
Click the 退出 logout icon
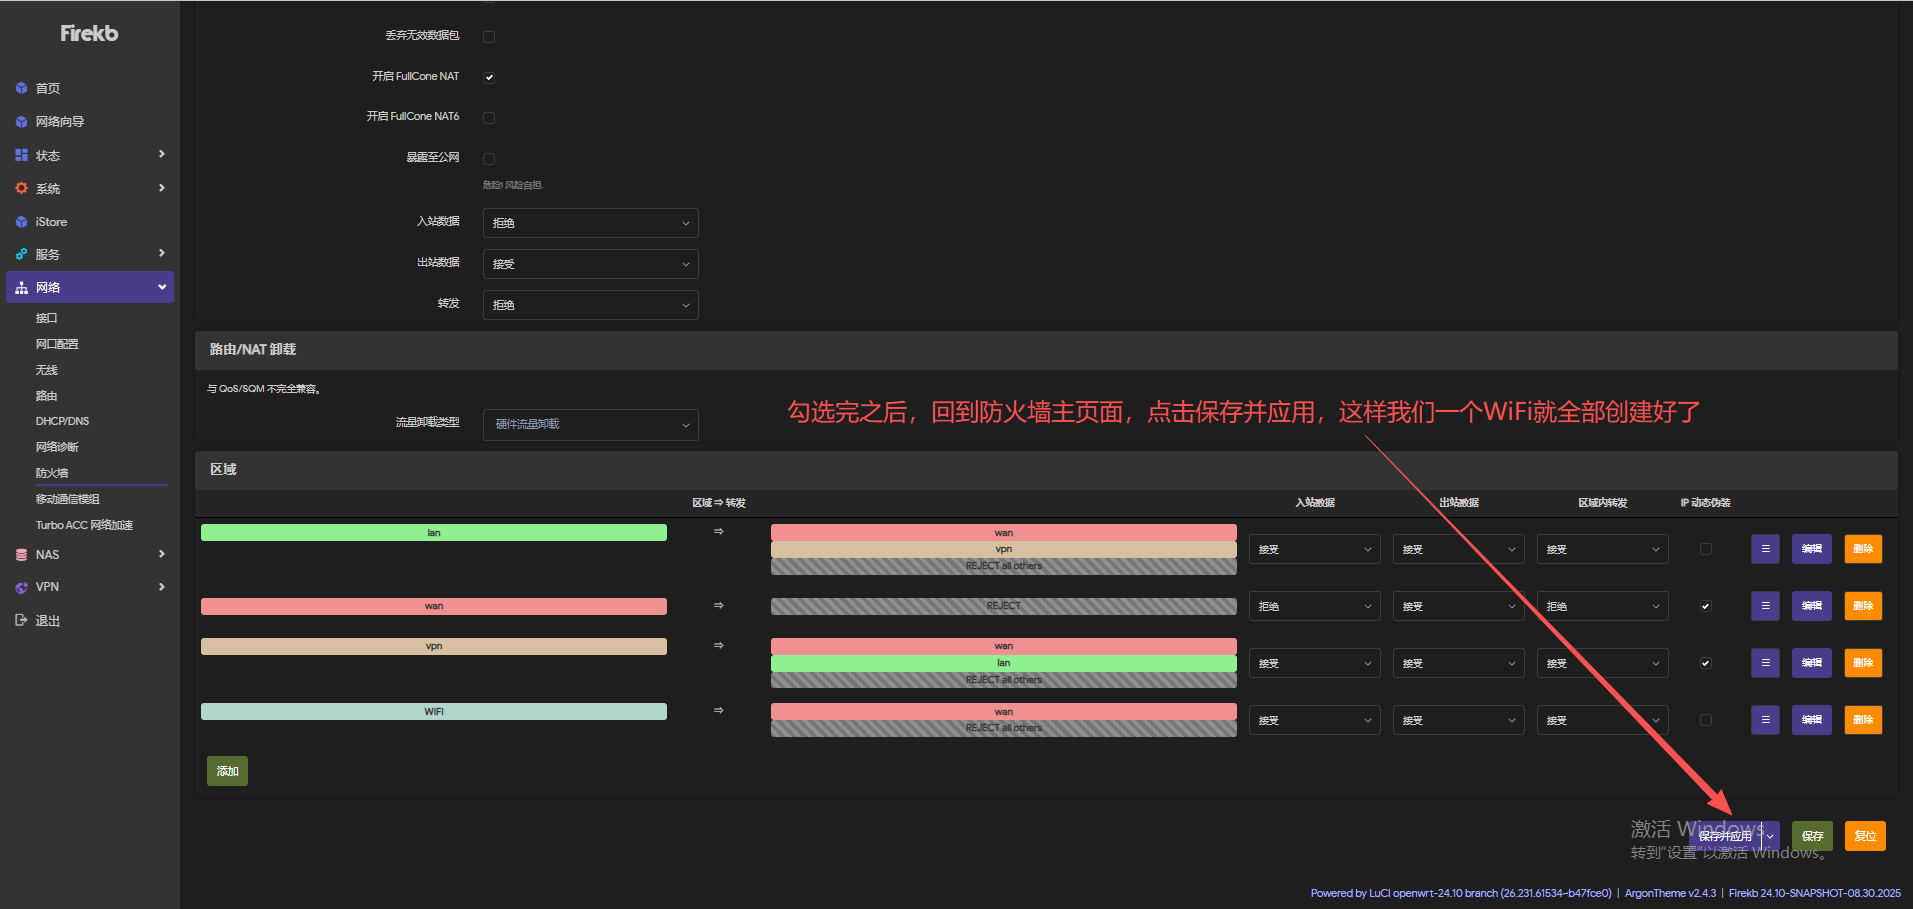[x=21, y=621]
